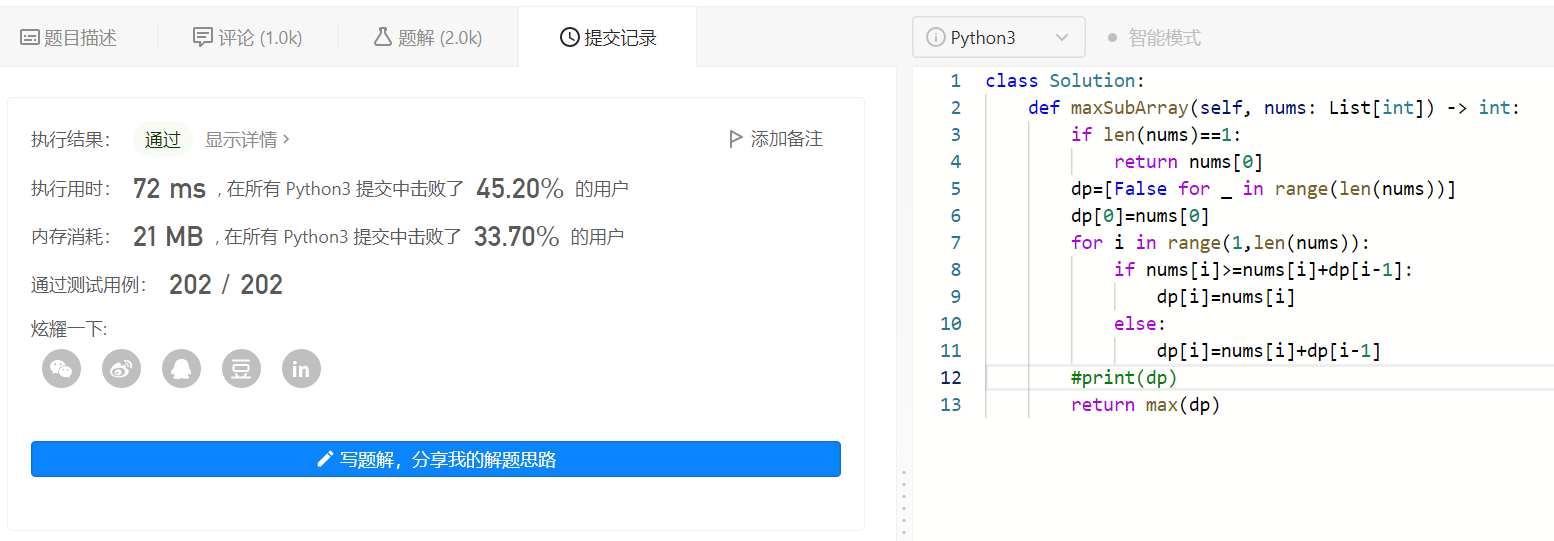Screen dimensions: 1554x541
Task: Click code line 12 with #print(dp)
Action: tap(1124, 377)
